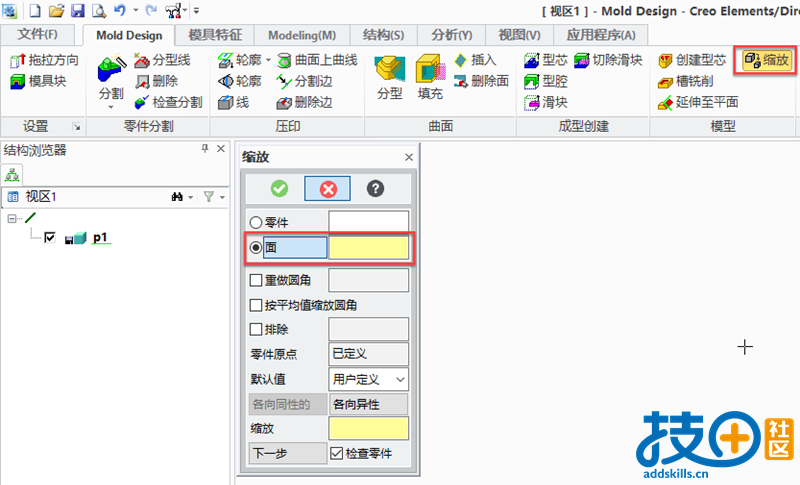Select the 线 imprint tool
800x485 pixels.
(234, 102)
